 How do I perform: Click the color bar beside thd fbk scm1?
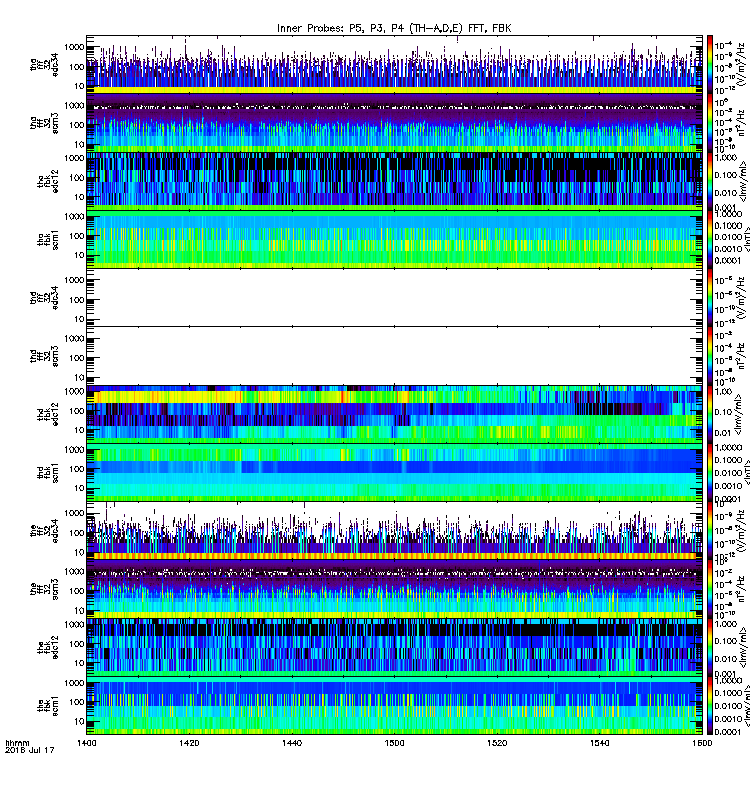click(710, 472)
